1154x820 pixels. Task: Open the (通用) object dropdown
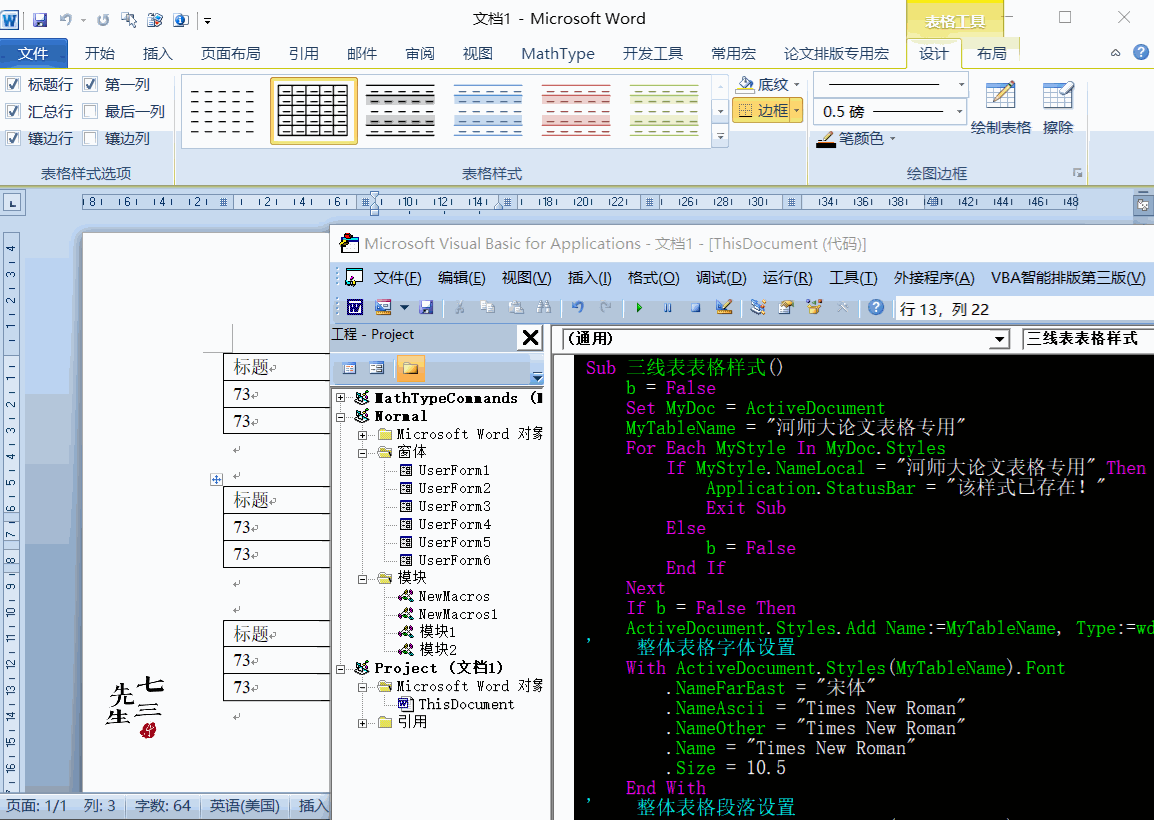[x=998, y=340]
